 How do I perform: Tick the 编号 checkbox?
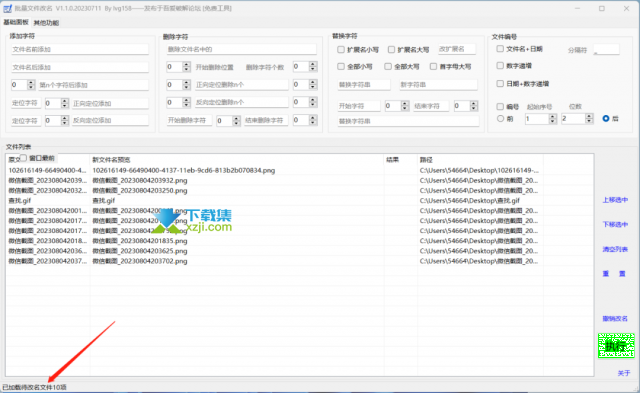[500, 107]
